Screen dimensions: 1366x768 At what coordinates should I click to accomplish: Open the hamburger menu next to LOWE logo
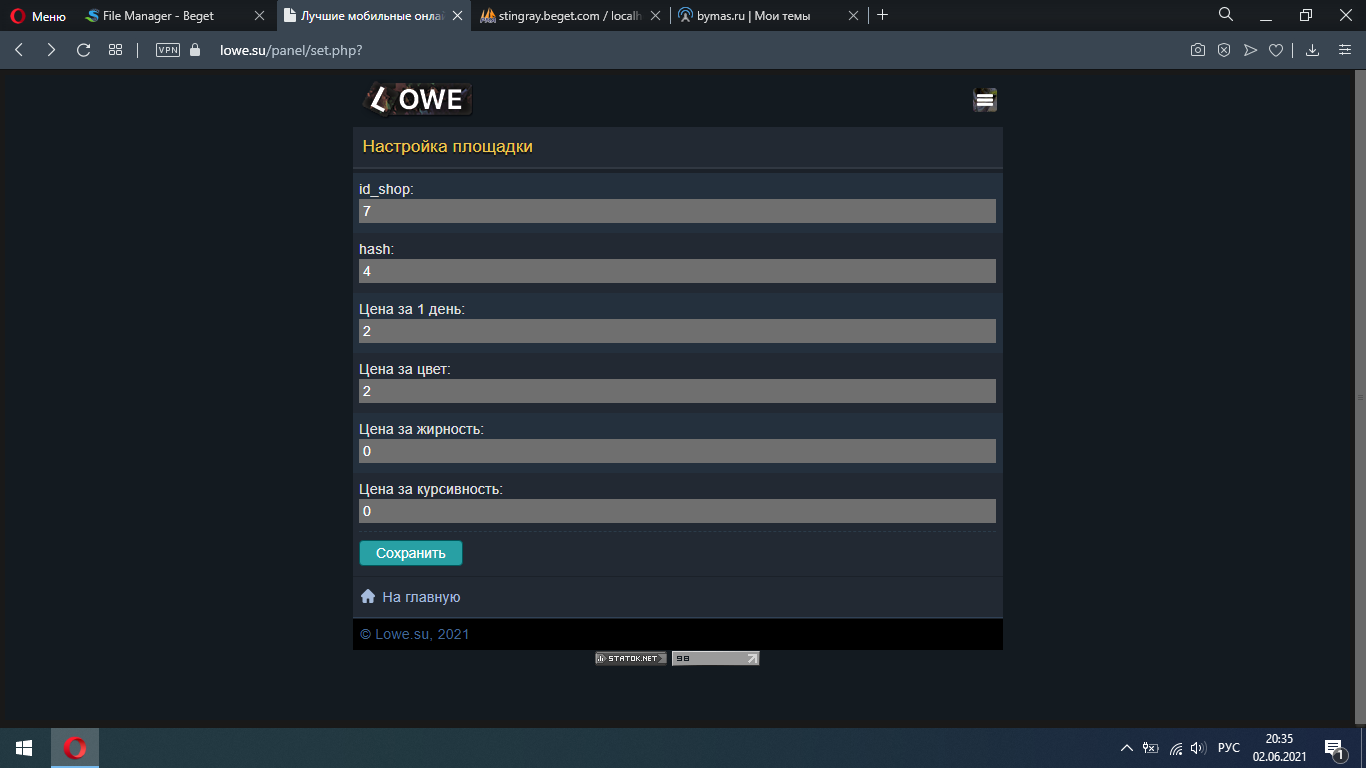pyautogui.click(x=985, y=99)
